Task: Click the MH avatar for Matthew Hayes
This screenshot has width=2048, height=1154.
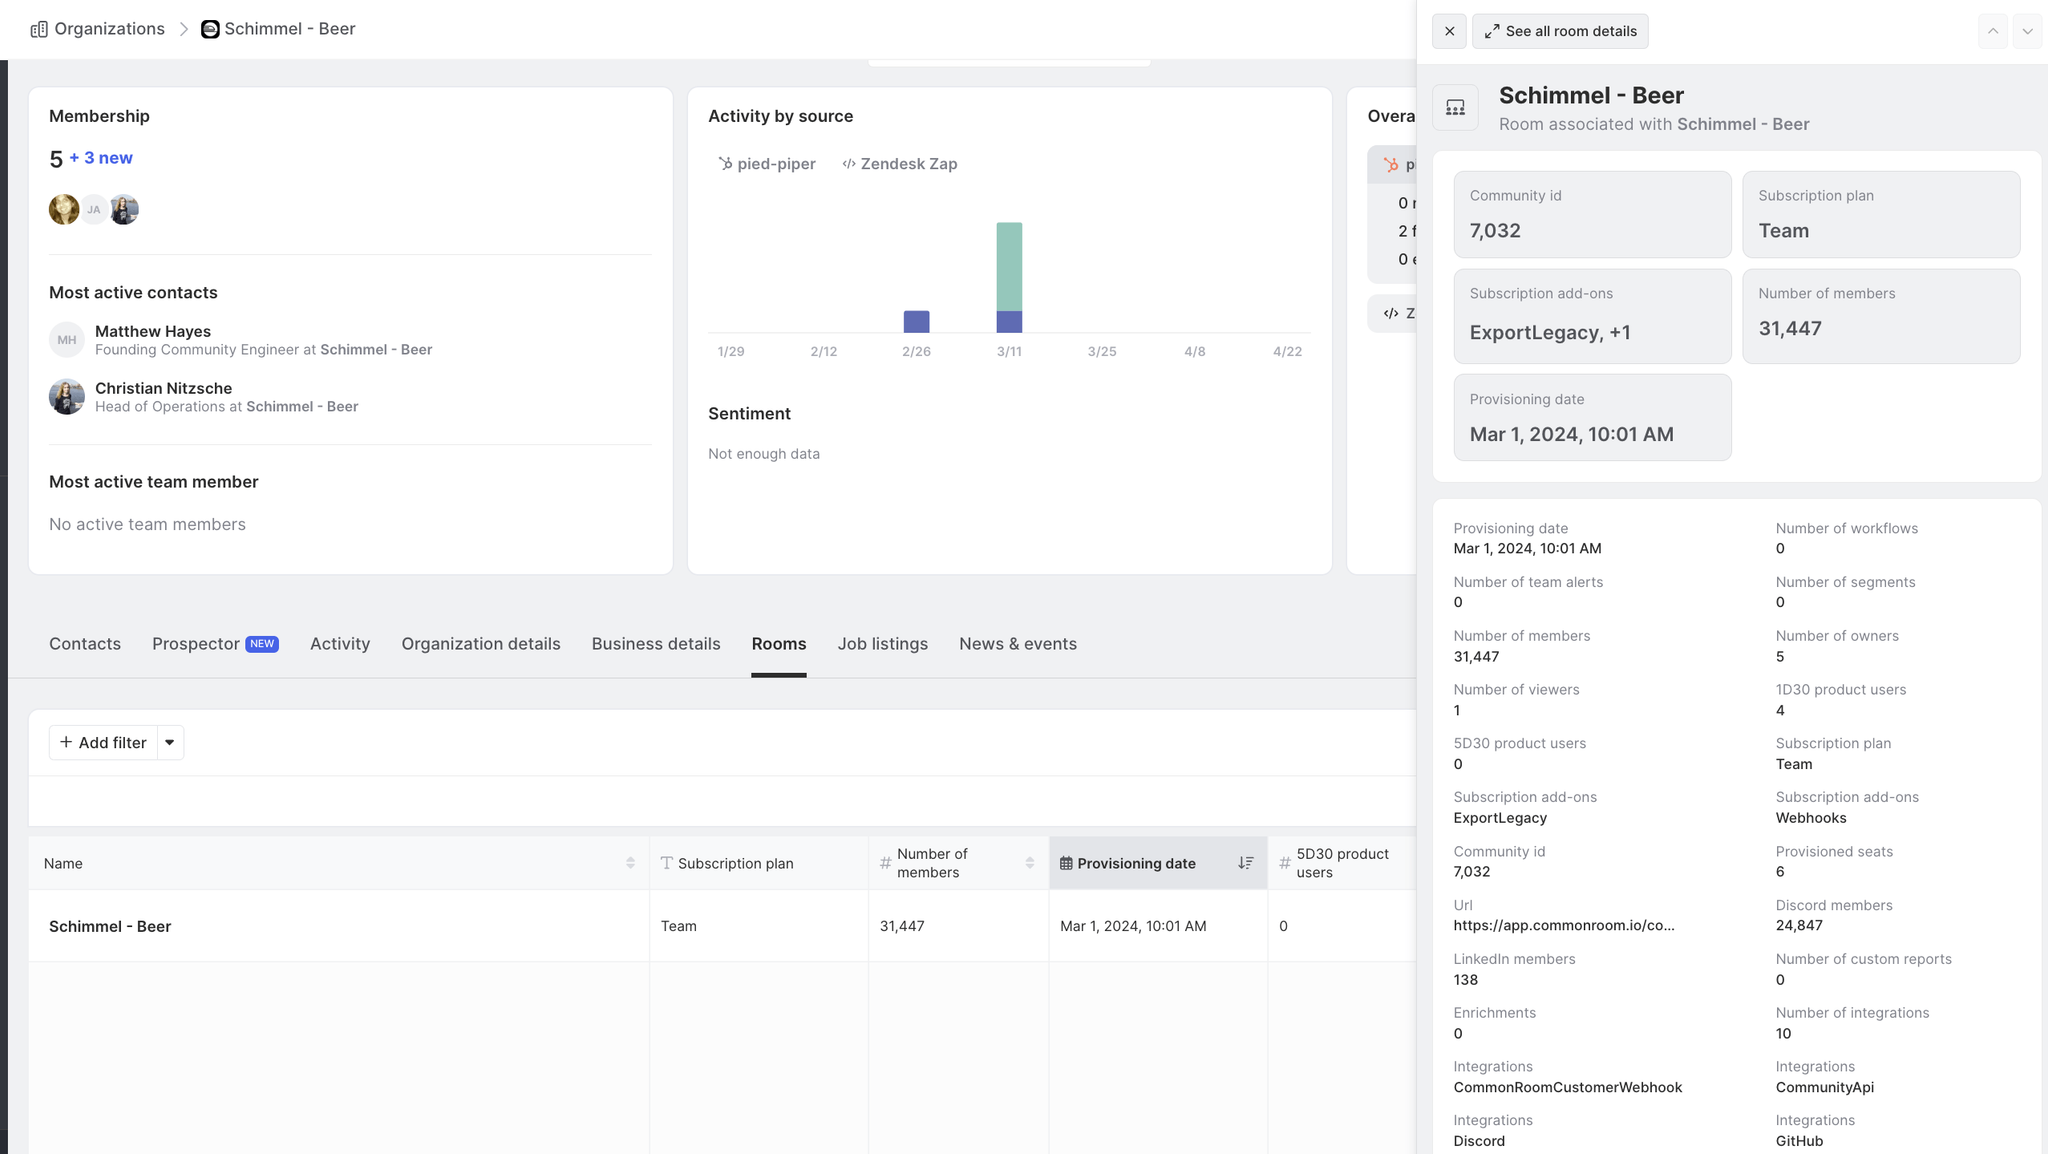Action: pos(67,340)
